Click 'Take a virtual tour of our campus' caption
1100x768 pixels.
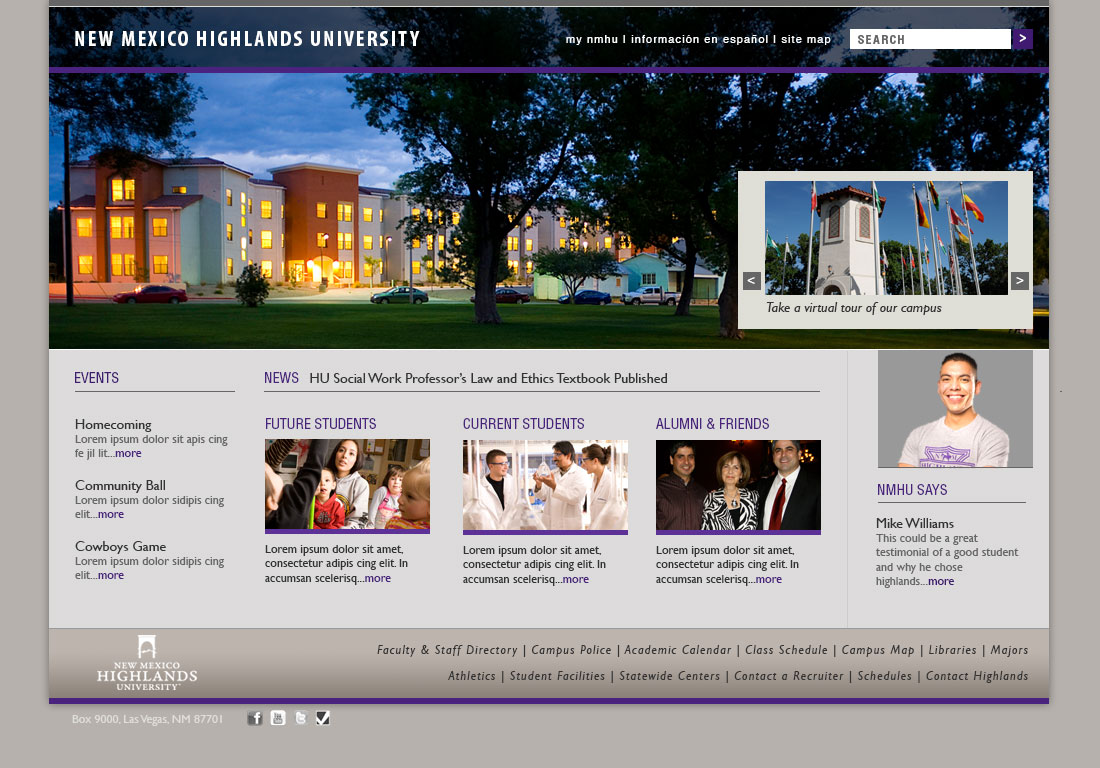pyautogui.click(x=854, y=308)
